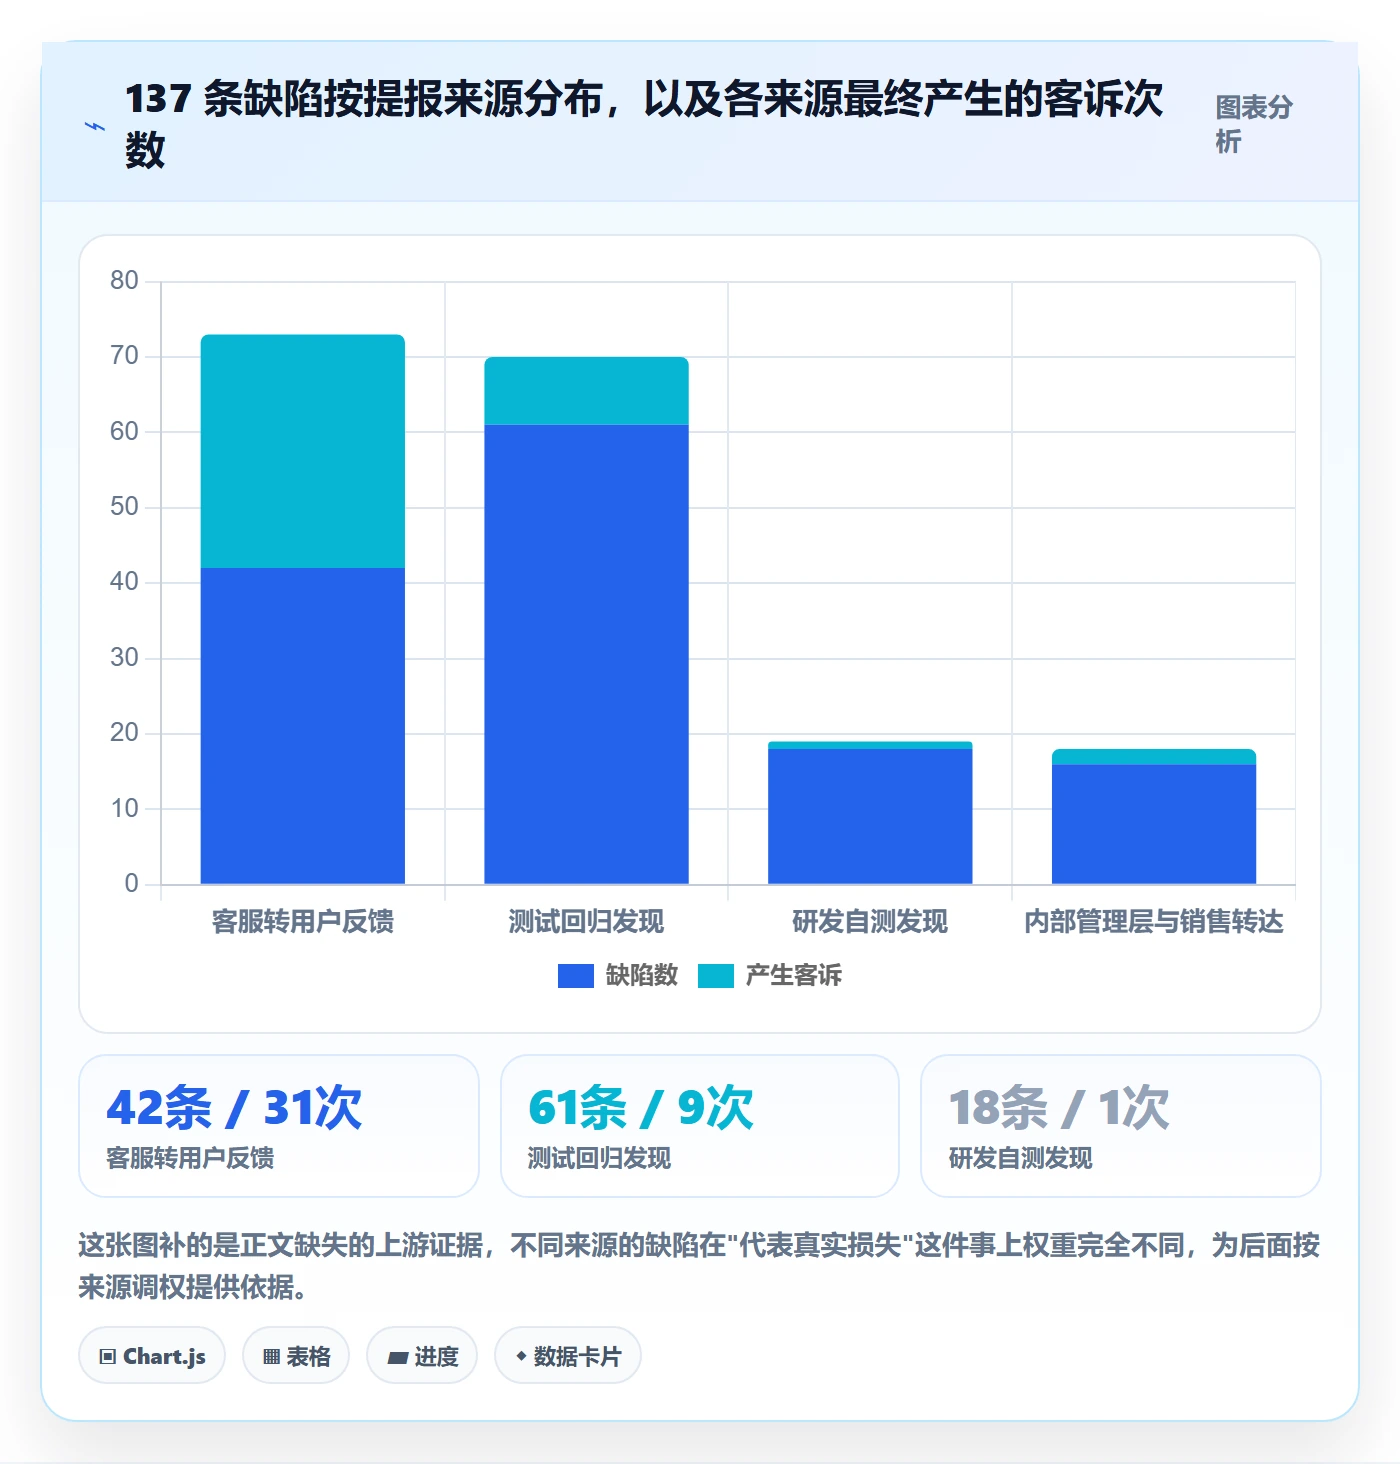
Task: Click the y-axis value 50
Action: tap(124, 506)
